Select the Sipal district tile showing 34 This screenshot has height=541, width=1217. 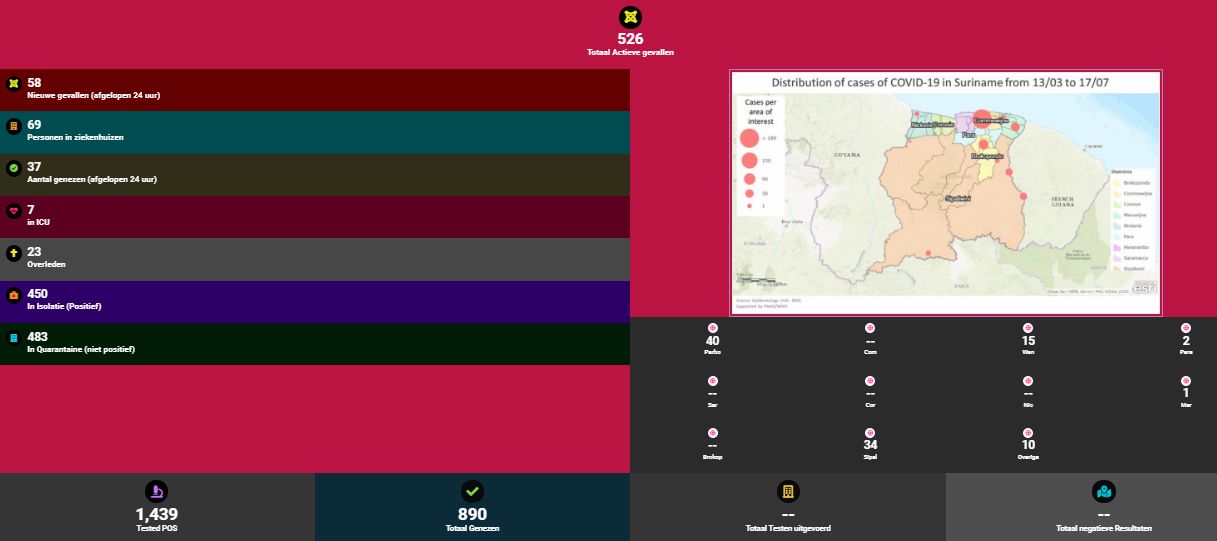pyautogui.click(x=870, y=445)
